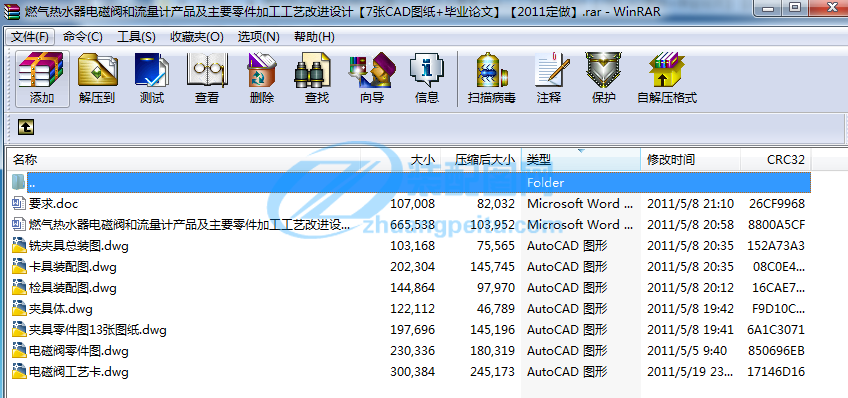The height and width of the screenshot is (398, 848).
Task: Click the folder icon of the '..' row
Action: [x=19, y=182]
